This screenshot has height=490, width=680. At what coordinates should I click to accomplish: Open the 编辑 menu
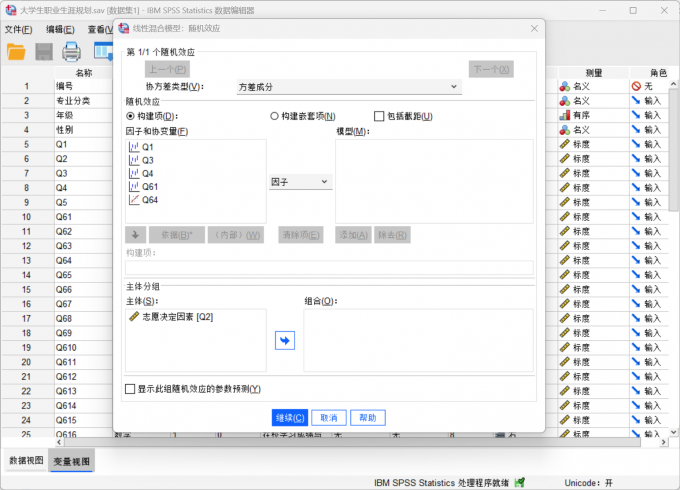coord(60,29)
